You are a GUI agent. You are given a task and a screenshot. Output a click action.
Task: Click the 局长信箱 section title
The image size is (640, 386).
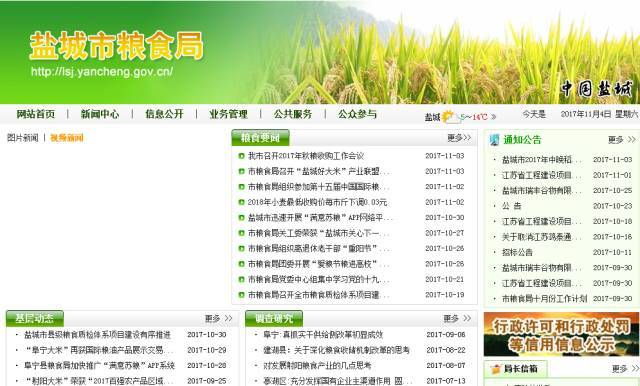521,369
